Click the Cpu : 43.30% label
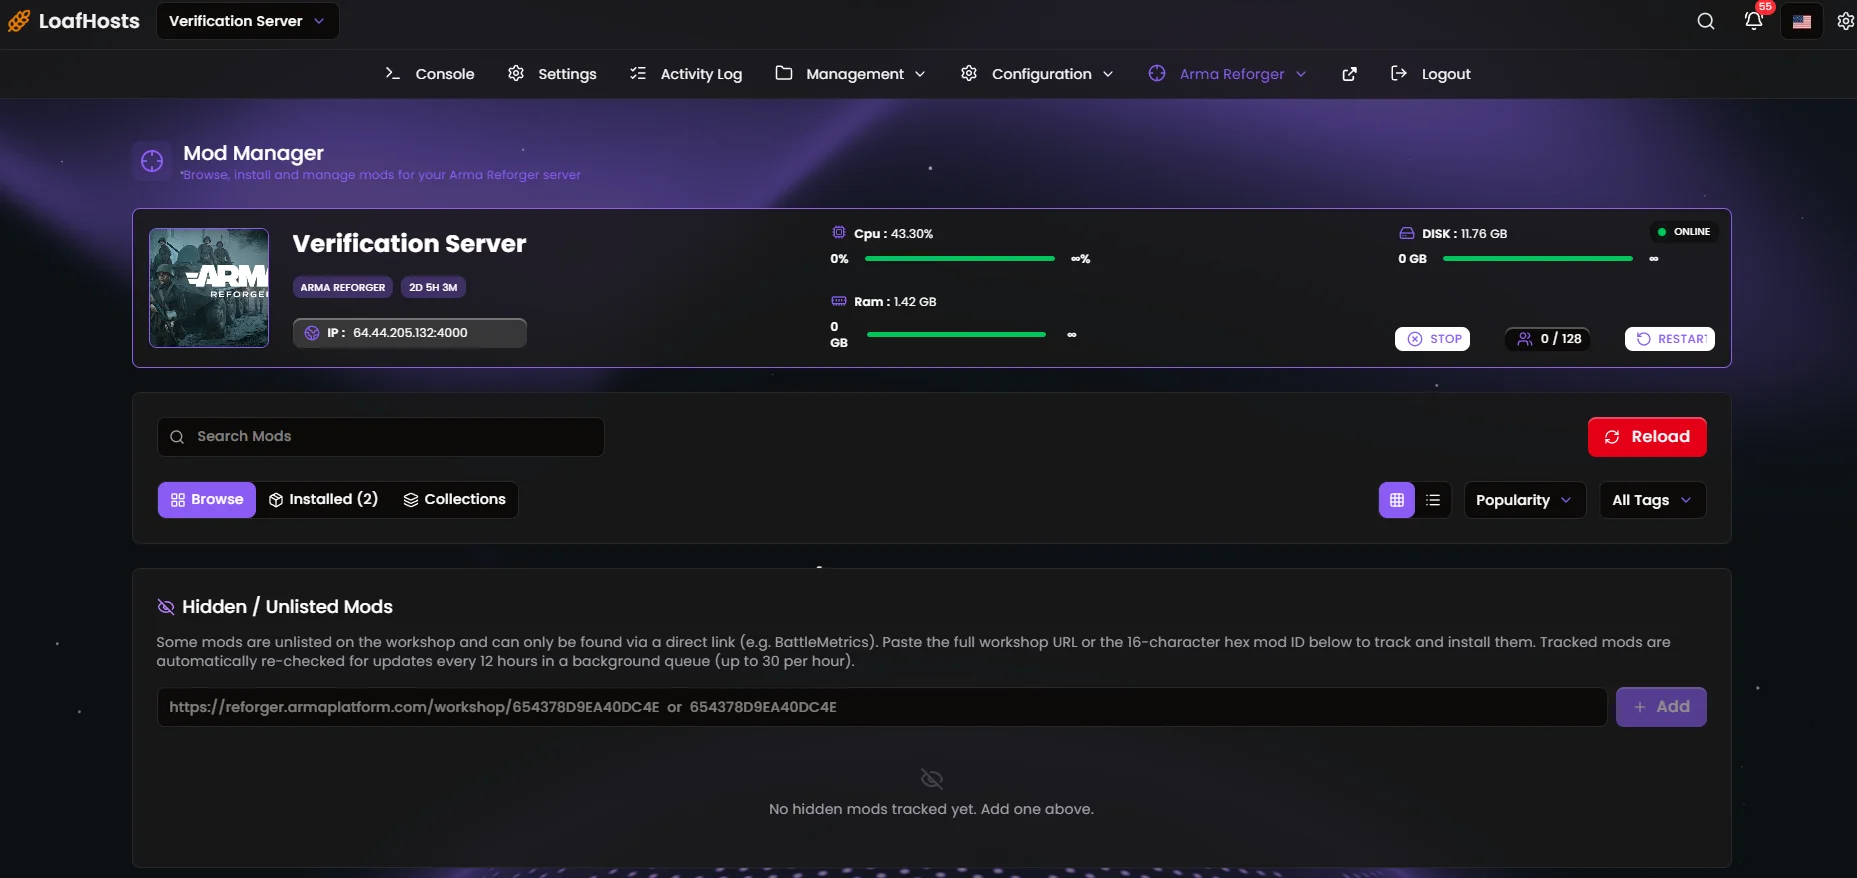Image resolution: width=1857 pixels, height=878 pixels. coord(893,234)
